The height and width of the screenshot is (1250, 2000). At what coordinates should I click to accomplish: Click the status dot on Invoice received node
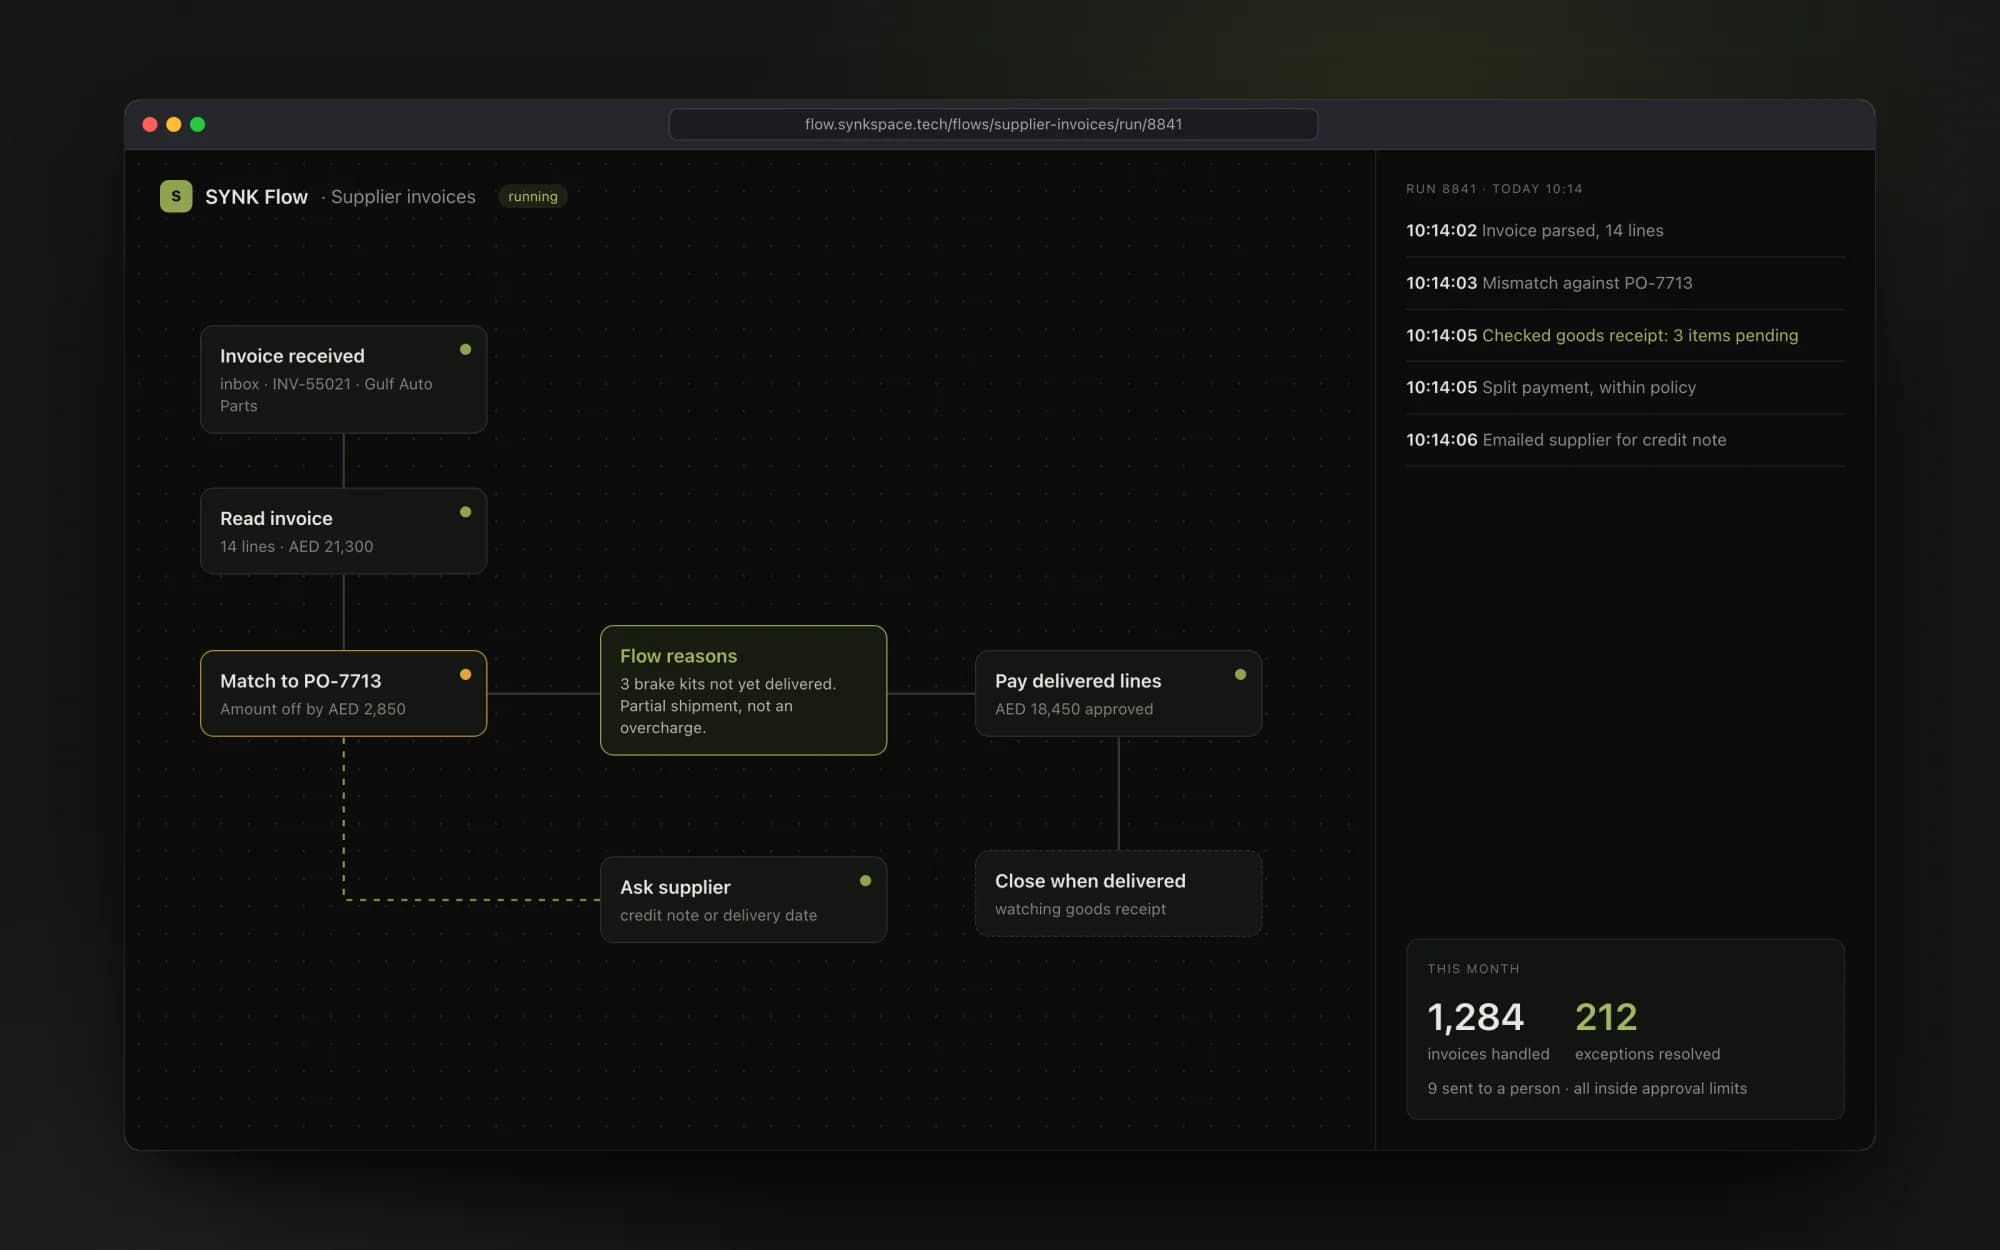coord(465,349)
